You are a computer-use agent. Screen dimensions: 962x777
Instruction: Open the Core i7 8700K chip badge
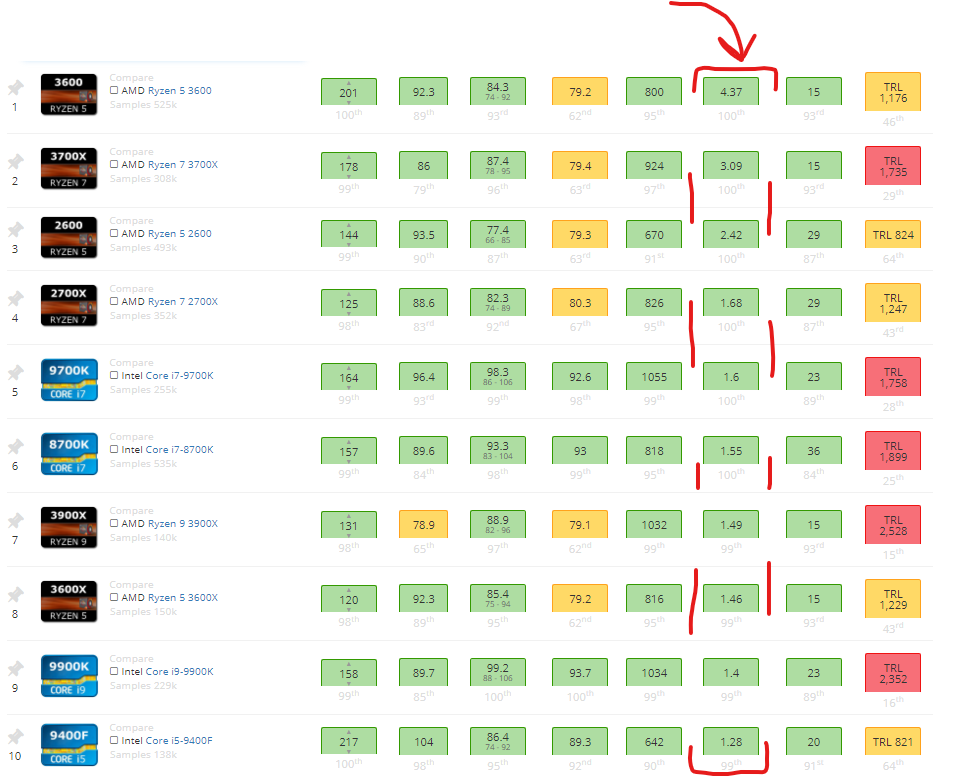tap(69, 454)
